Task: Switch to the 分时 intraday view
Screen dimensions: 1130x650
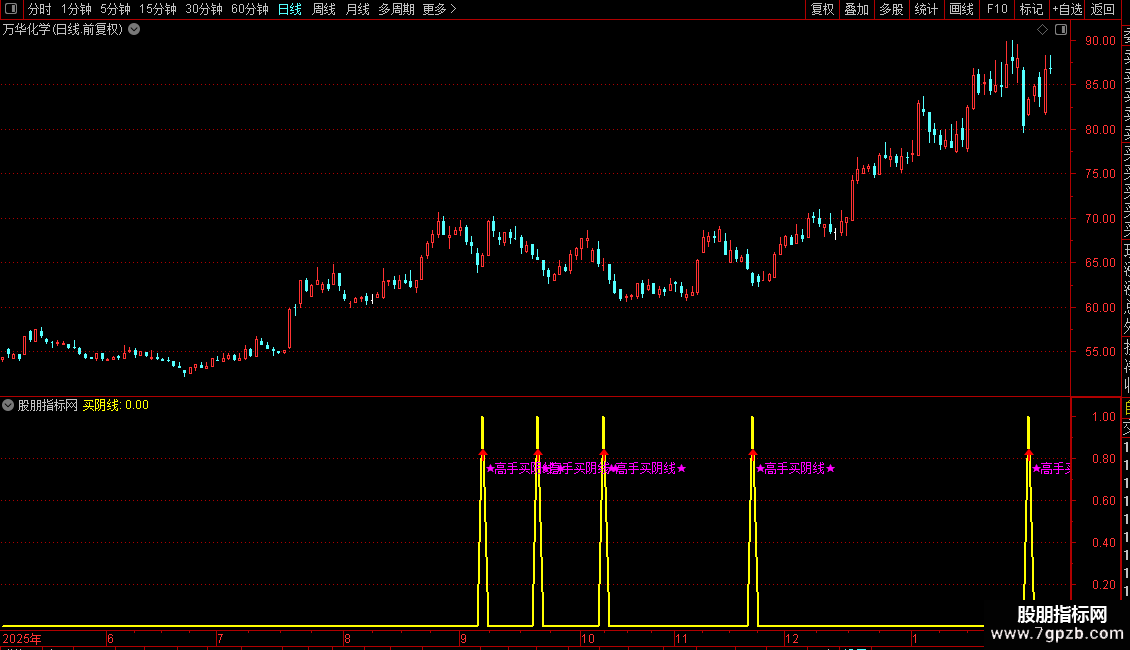Action: [x=40, y=9]
